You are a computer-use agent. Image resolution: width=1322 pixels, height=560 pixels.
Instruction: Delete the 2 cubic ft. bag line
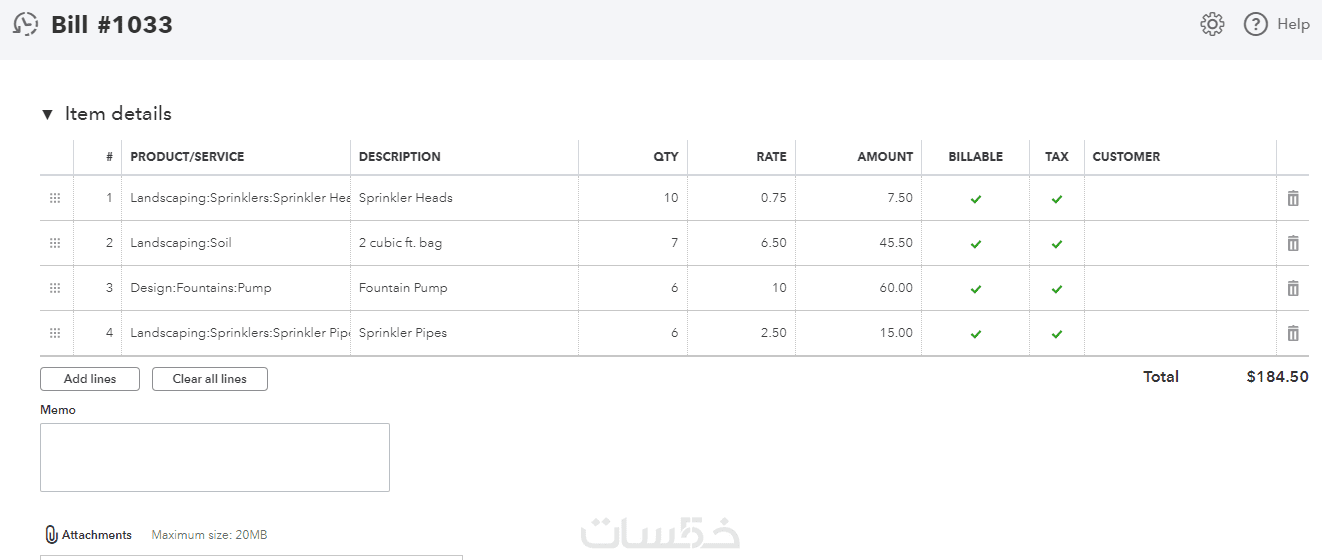pyautogui.click(x=1293, y=243)
